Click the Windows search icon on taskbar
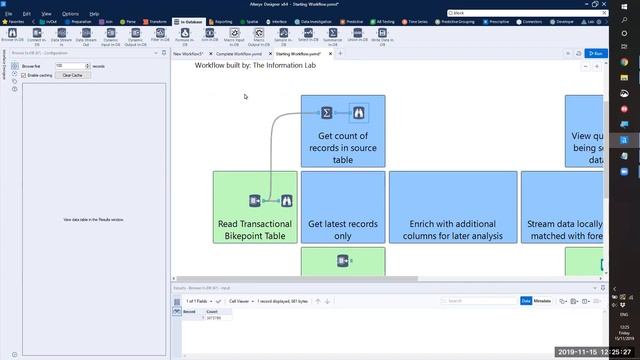Image resolution: width=640 pixels, height=360 pixels. (x=624, y=20)
